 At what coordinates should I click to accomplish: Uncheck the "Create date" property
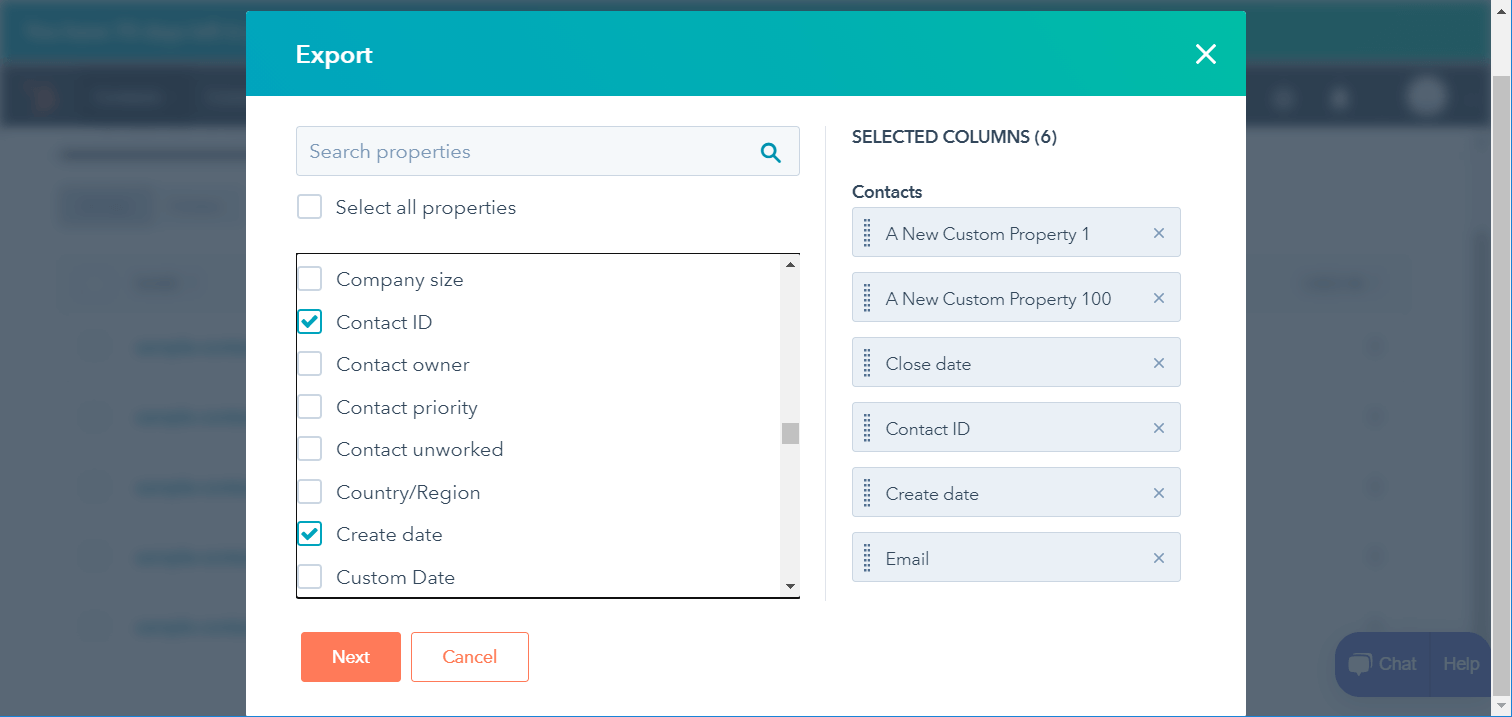(310, 533)
